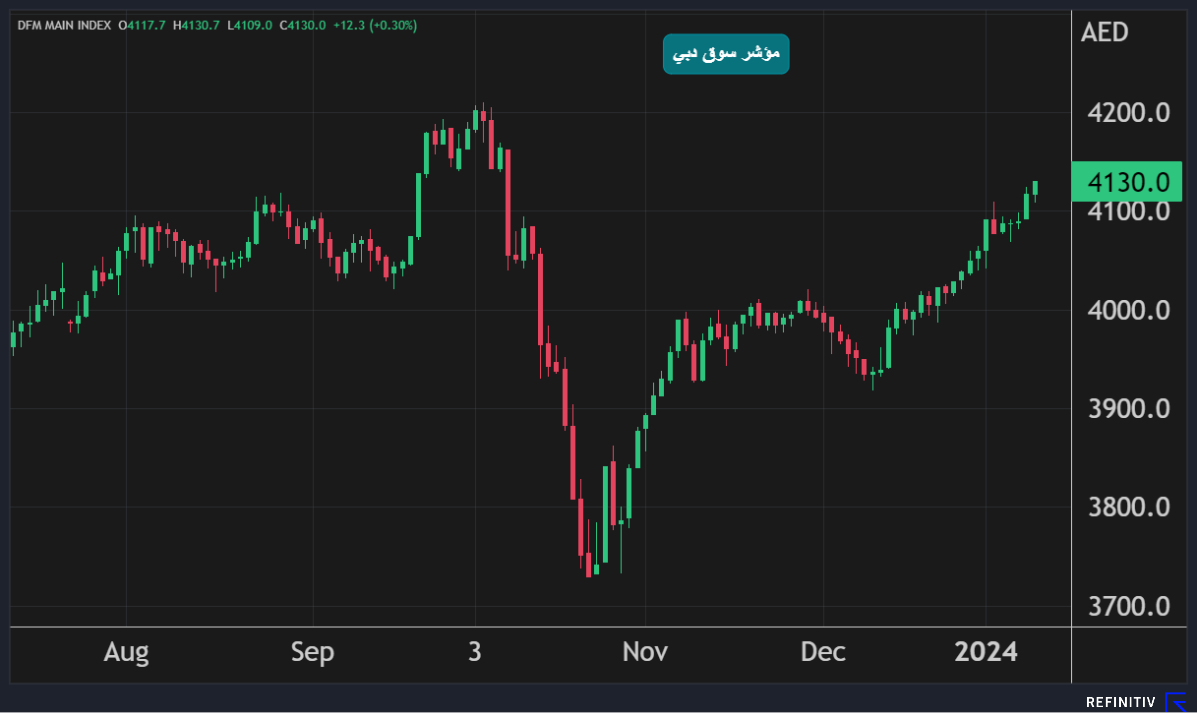Click the '3' date label on time axis
Image resolution: width=1197 pixels, height=713 pixels.
(x=474, y=653)
